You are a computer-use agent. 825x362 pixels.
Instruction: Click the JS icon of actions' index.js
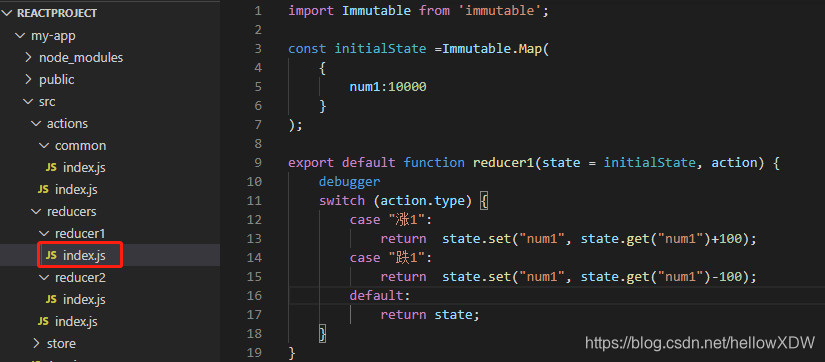[x=44, y=189]
